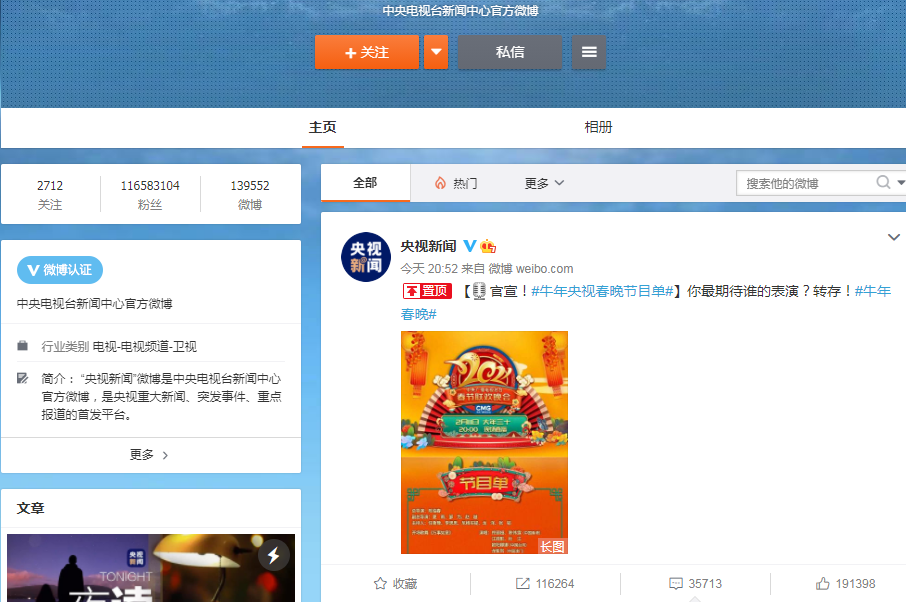This screenshot has height=602, width=906.
Task: Open comments via the comment bubble icon
Action: point(678,584)
